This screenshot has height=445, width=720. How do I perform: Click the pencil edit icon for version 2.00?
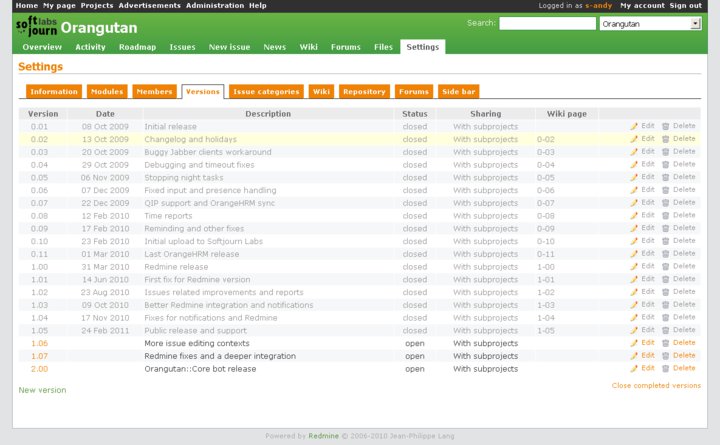(634, 368)
